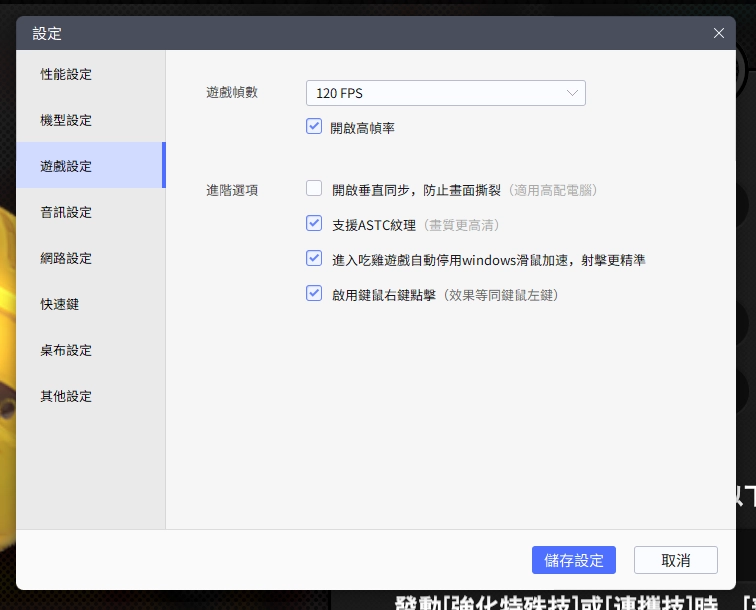Click the (畫質更高清) hint text
756x610 pixels.
(x=461, y=225)
